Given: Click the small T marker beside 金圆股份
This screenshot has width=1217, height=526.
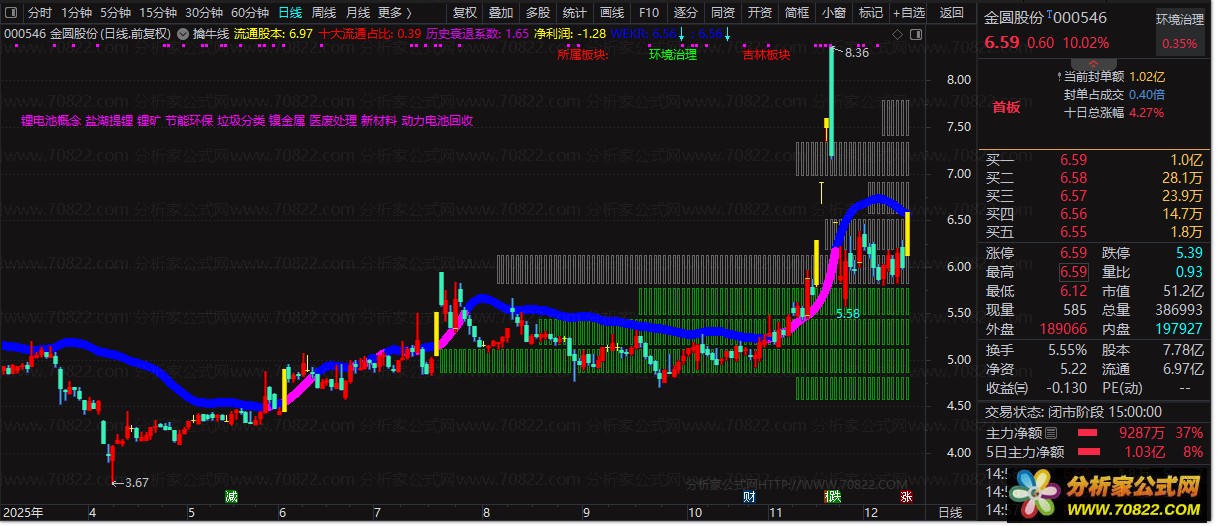Looking at the screenshot, I should point(1049,16).
